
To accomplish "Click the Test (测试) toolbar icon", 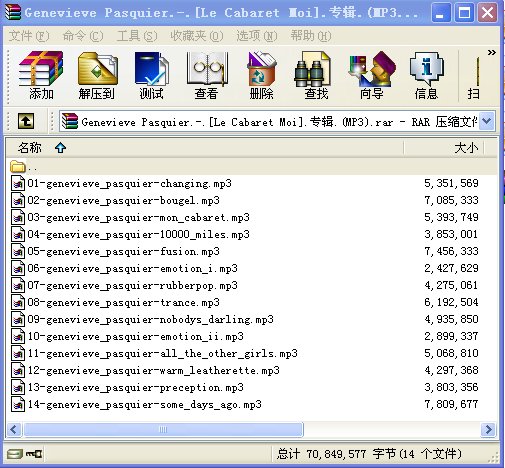I will click(151, 75).
